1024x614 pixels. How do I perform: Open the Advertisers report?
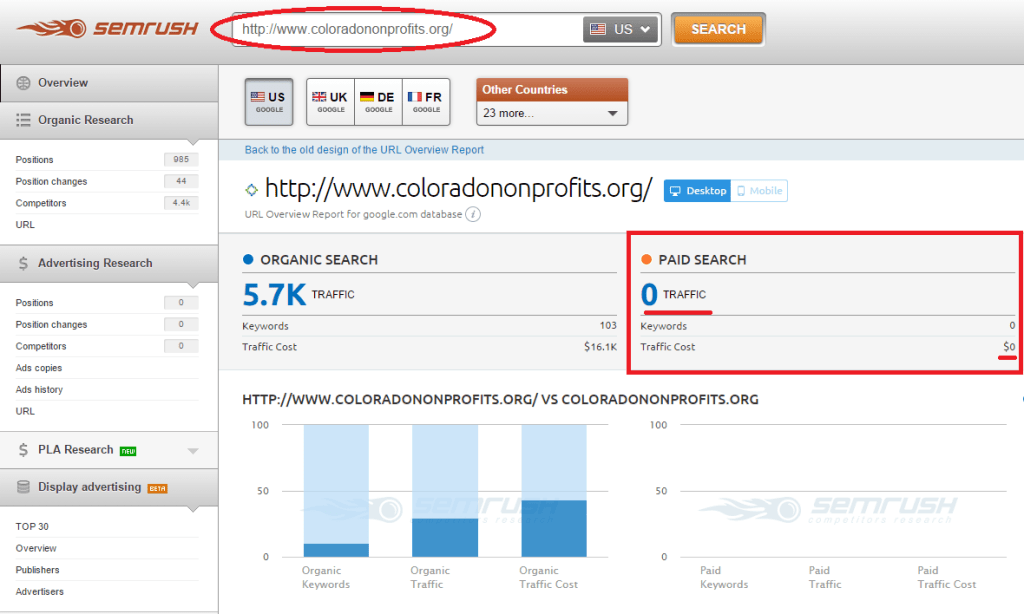(x=40, y=592)
